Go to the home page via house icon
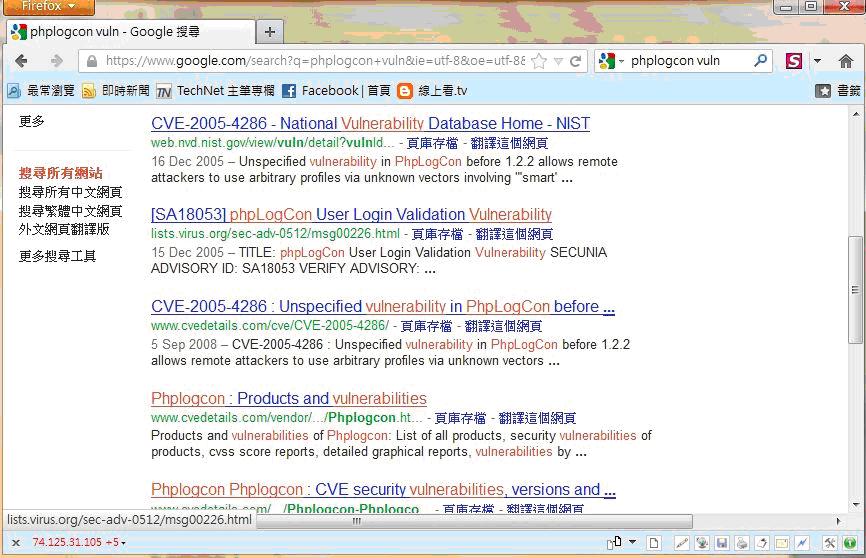Screen dimensions: 866x558 point(846,61)
